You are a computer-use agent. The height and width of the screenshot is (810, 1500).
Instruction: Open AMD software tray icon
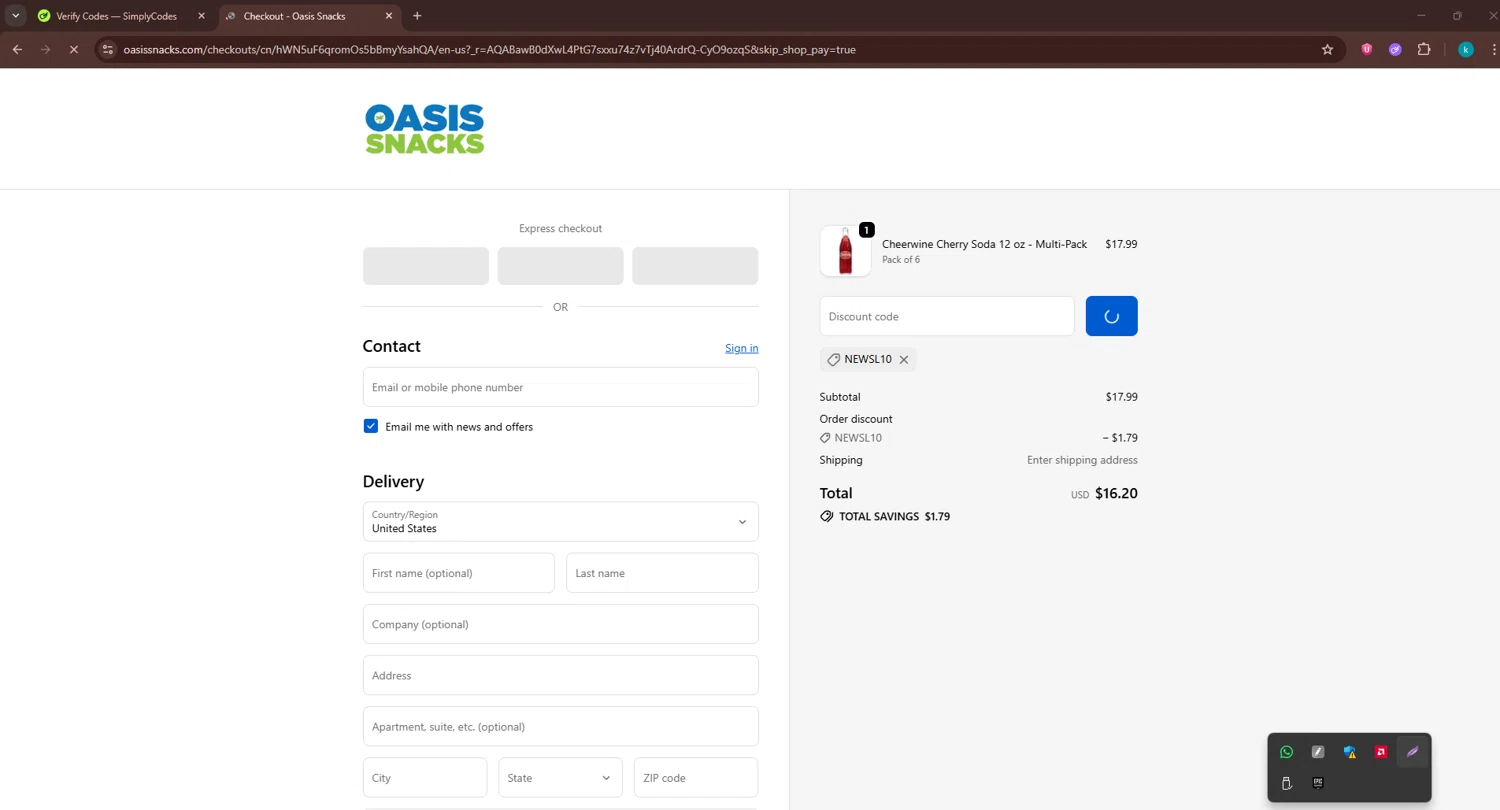pyautogui.click(x=1381, y=752)
